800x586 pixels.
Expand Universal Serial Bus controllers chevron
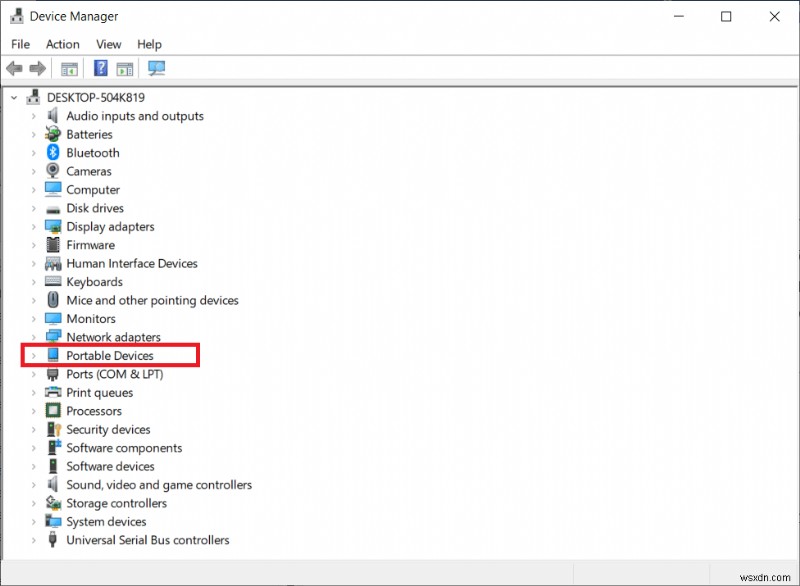click(x=34, y=540)
